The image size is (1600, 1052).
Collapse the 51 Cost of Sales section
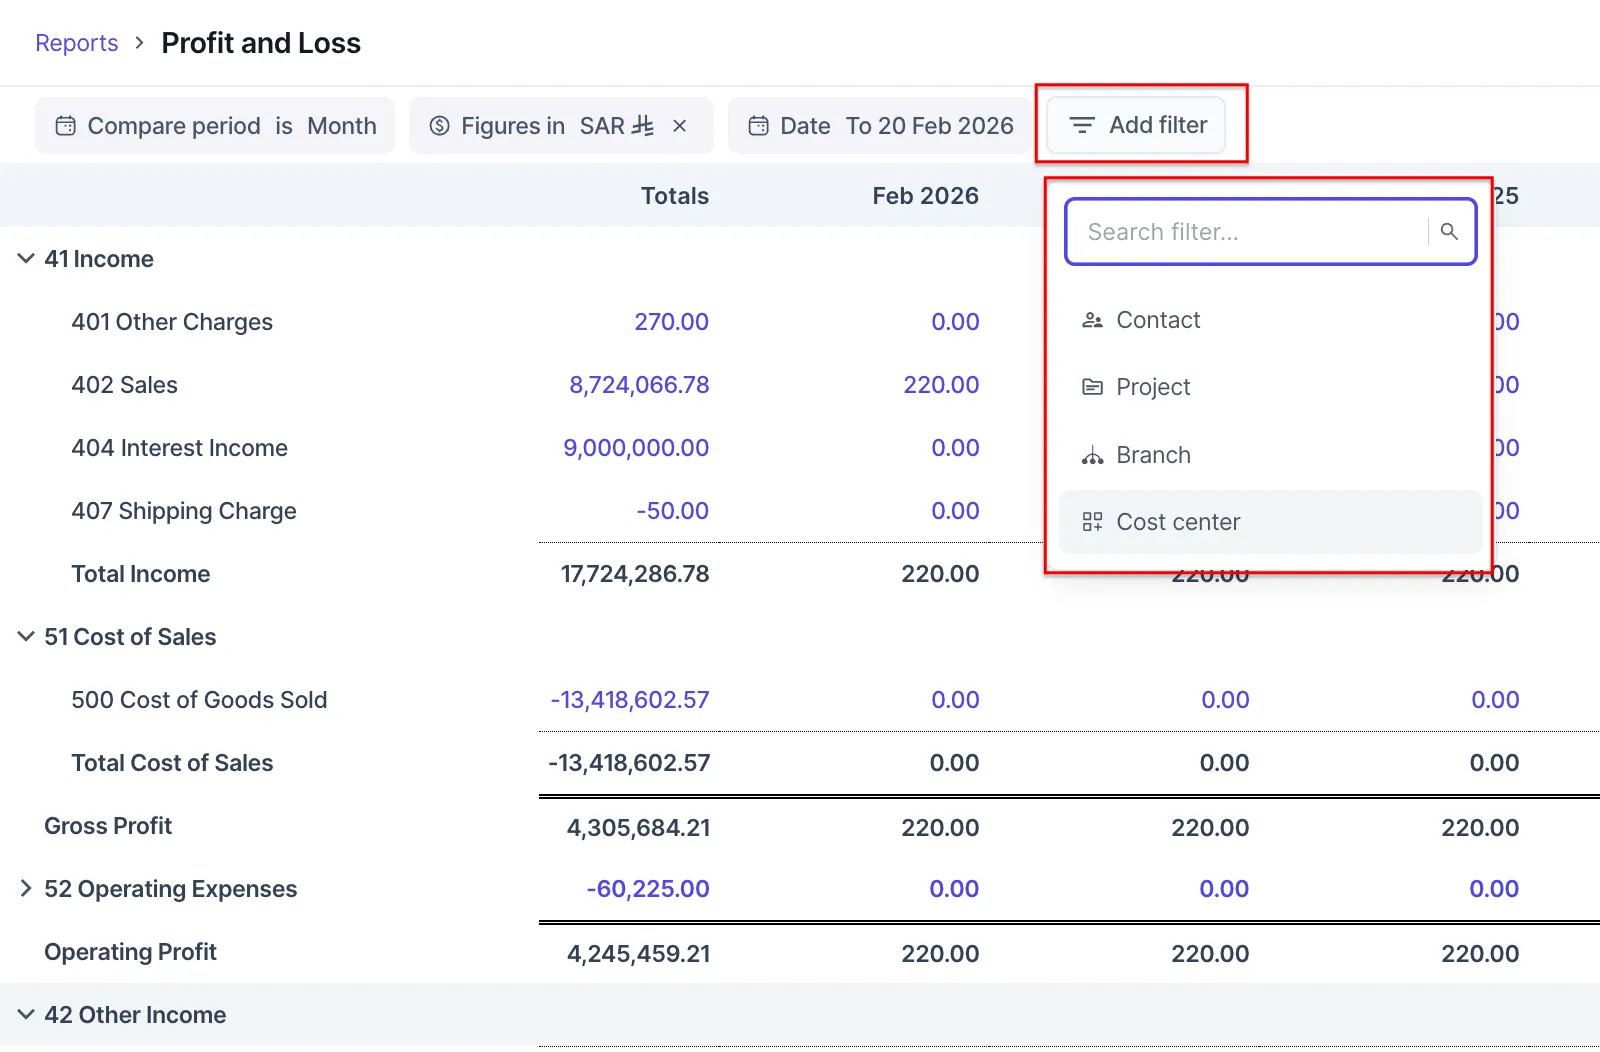pos(26,637)
